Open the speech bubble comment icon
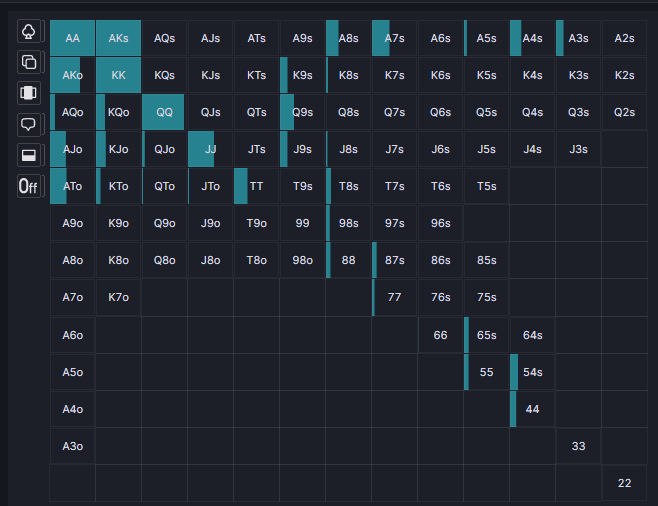This screenshot has width=658, height=506. (30, 124)
